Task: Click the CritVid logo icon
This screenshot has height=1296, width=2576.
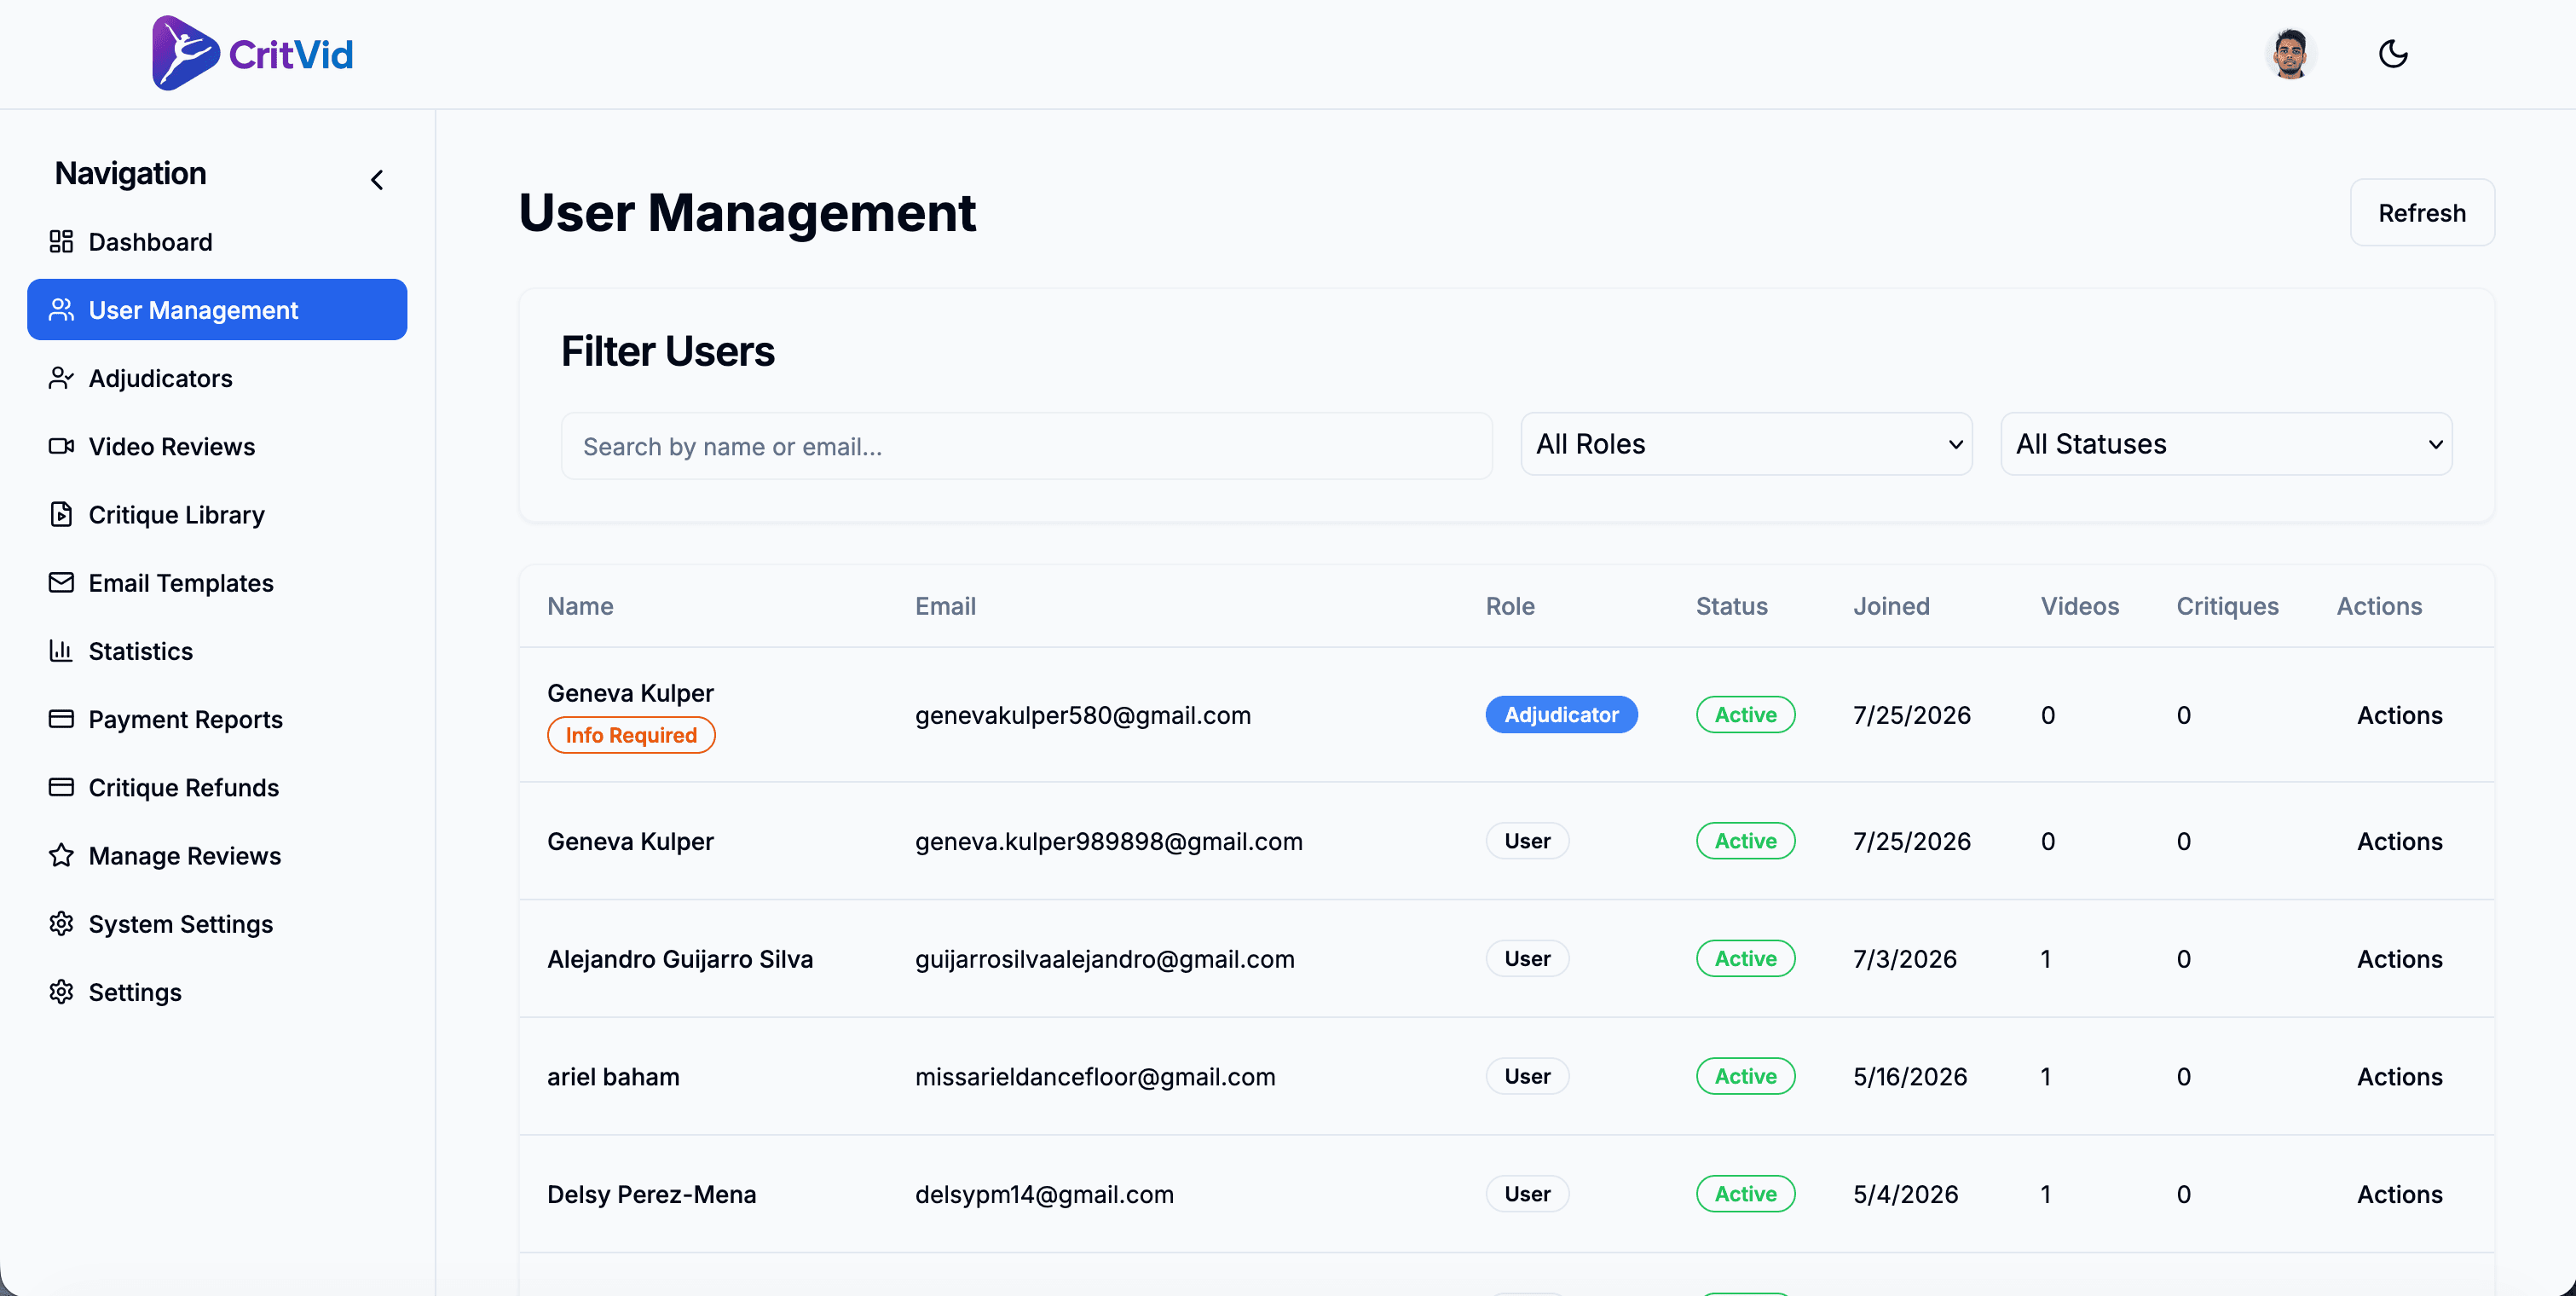Action: [x=185, y=53]
